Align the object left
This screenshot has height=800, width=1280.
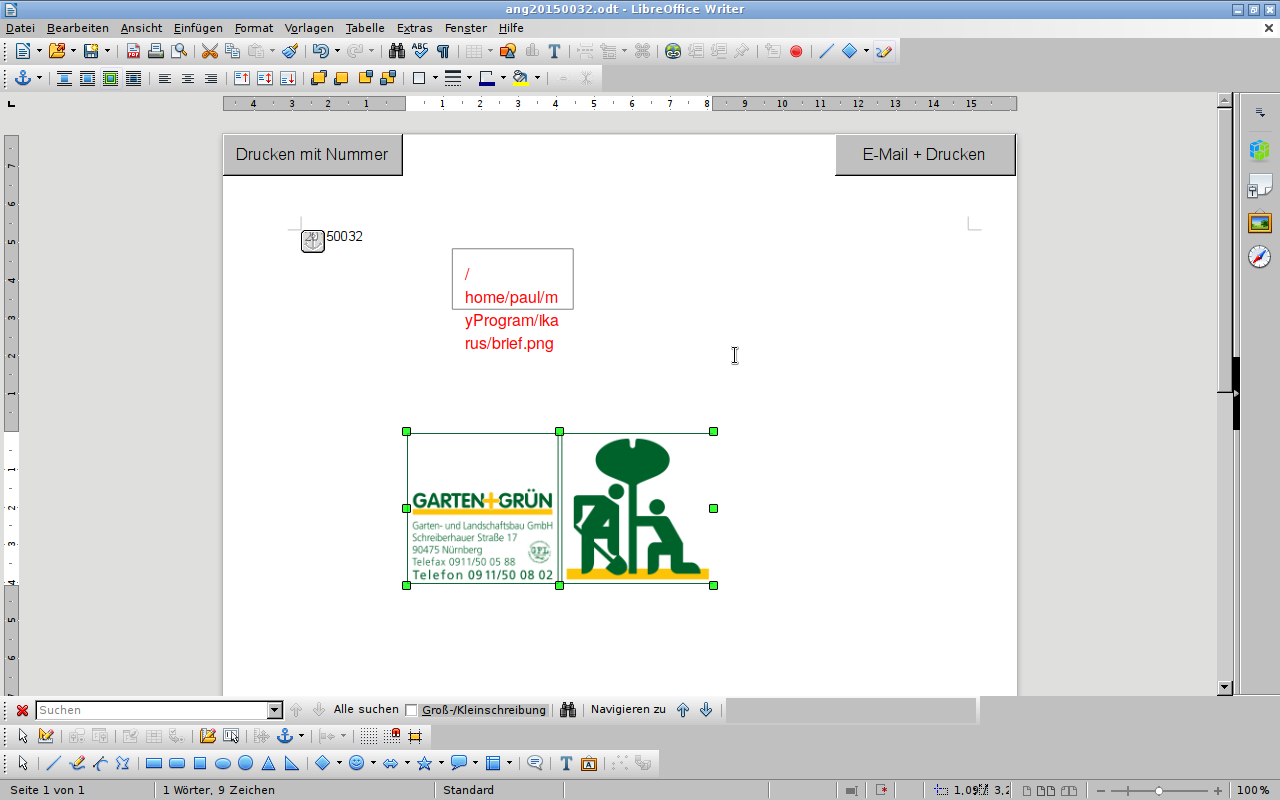(x=165, y=78)
